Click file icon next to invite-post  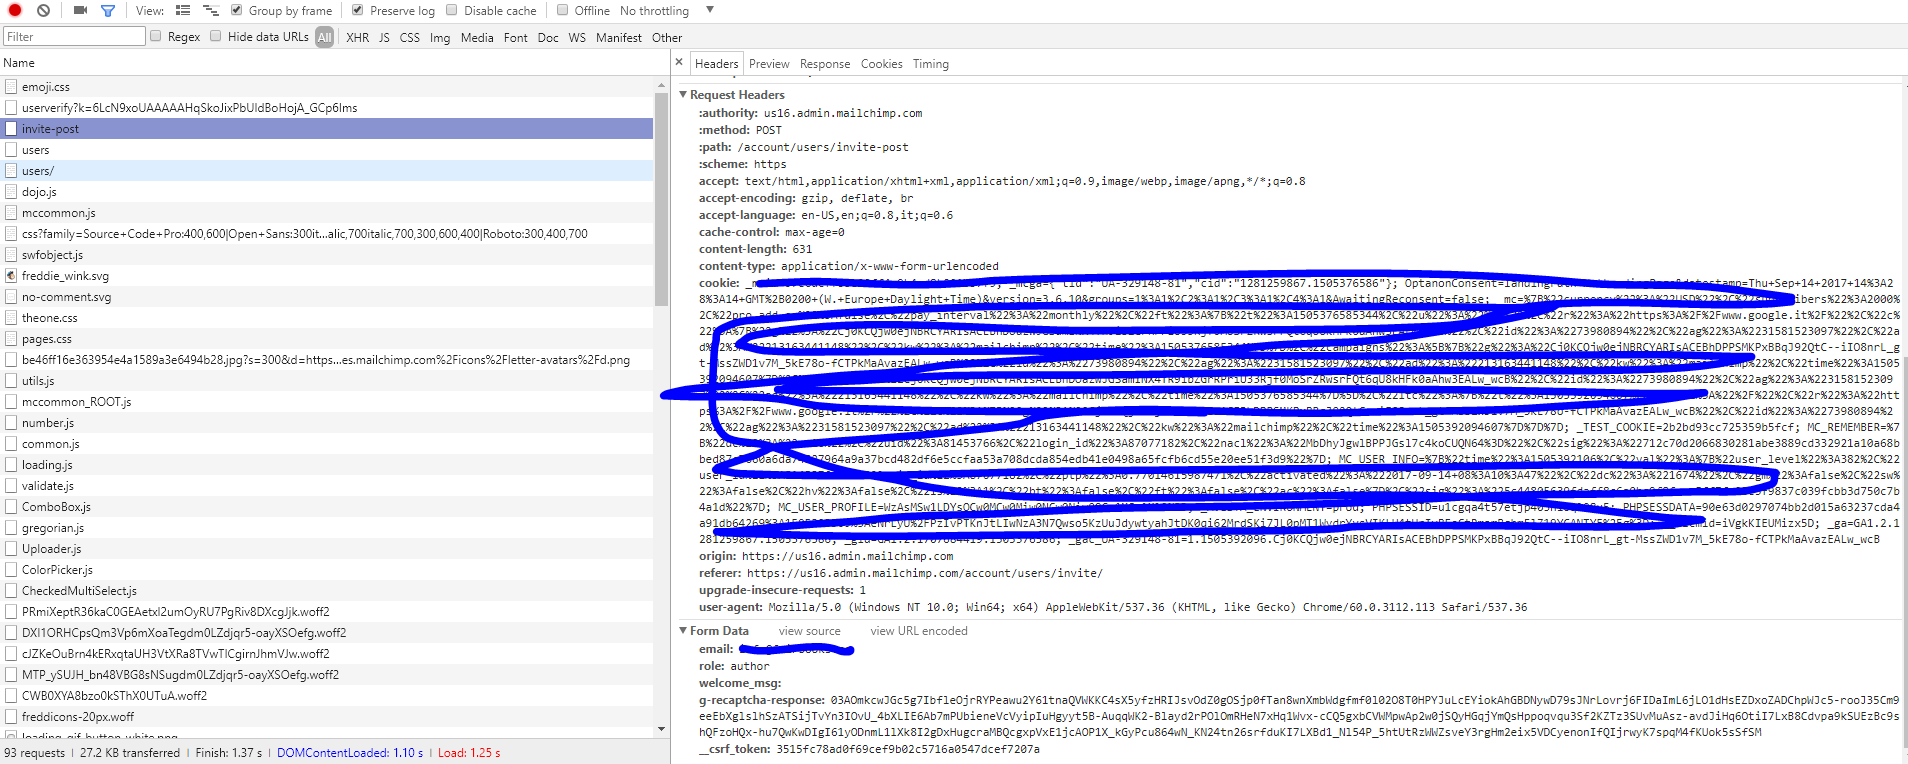click(11, 129)
